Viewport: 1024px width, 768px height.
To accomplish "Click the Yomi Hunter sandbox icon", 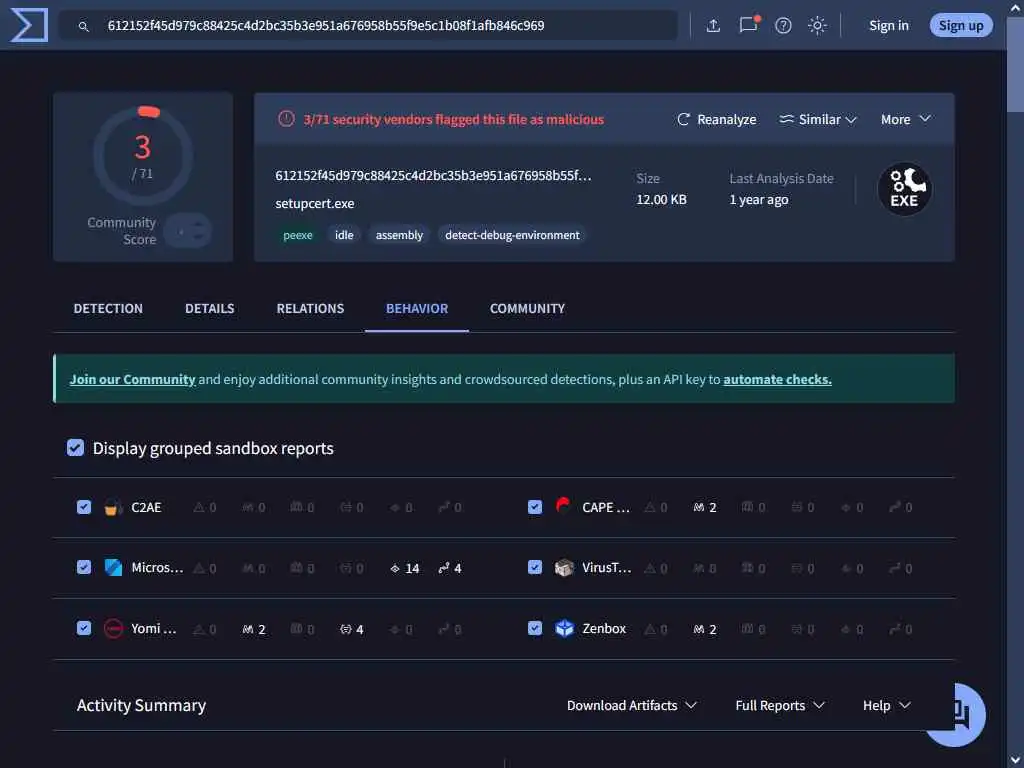I will click(x=114, y=628).
